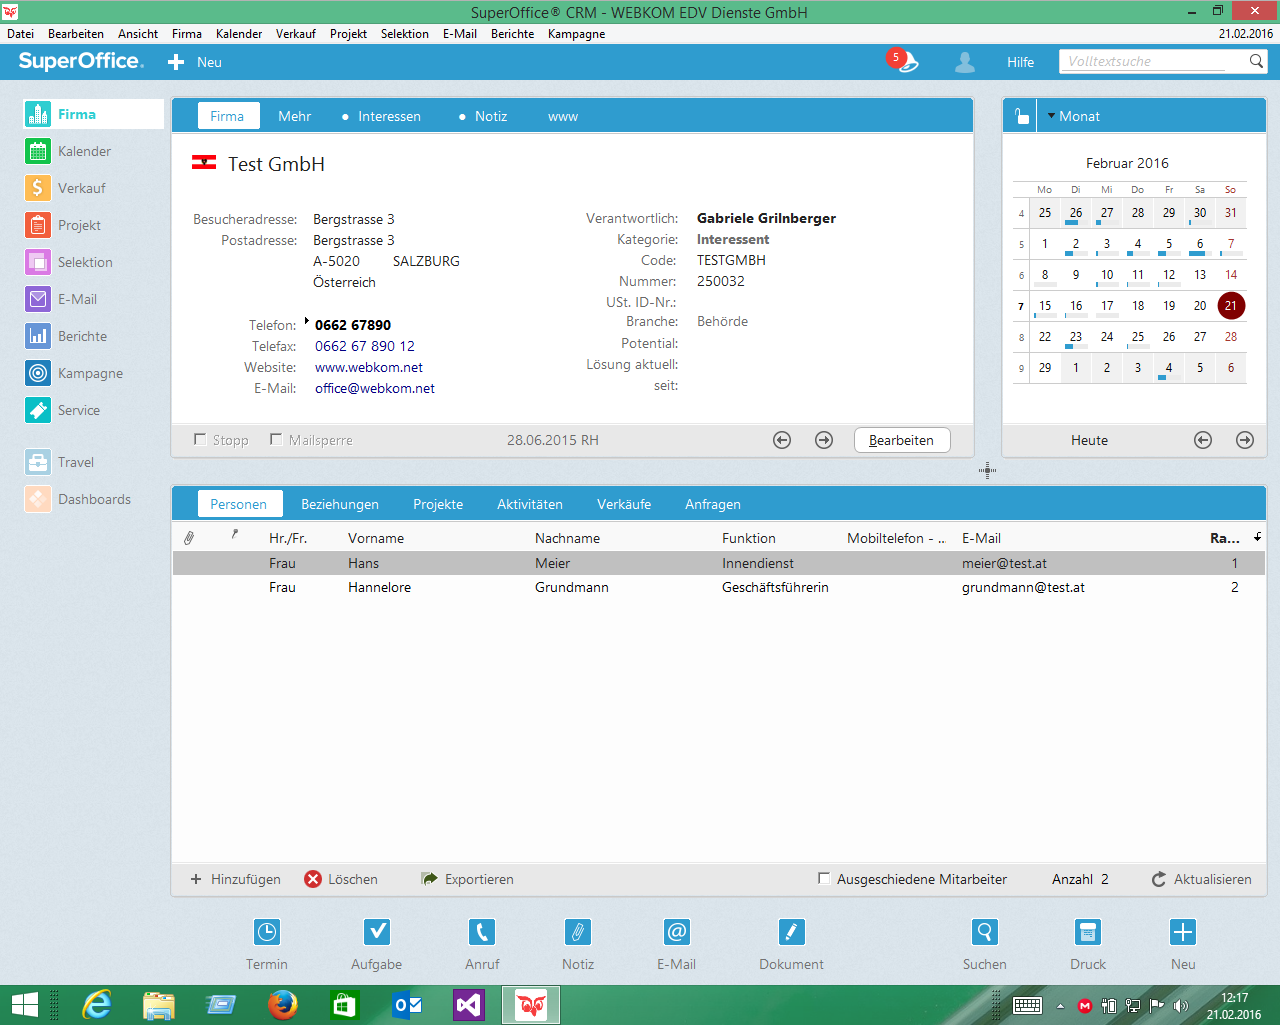Switch to the Beziehungen tab

[340, 504]
